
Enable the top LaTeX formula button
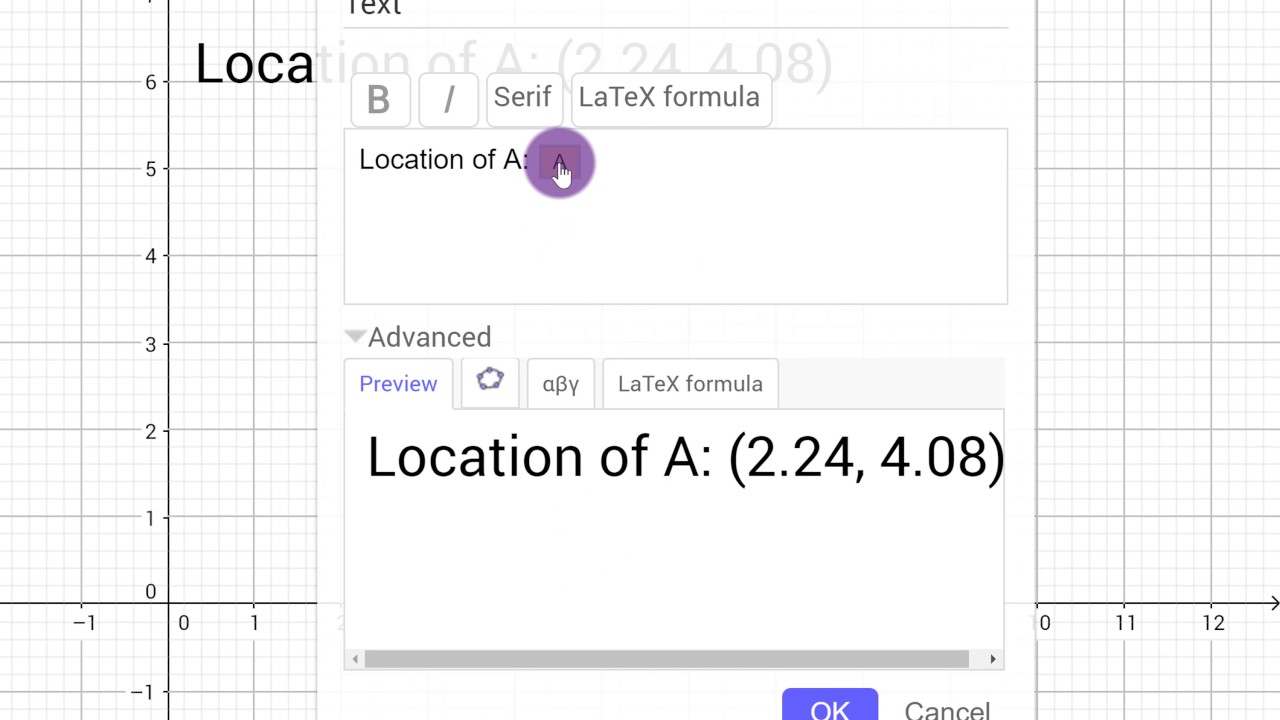click(x=669, y=98)
